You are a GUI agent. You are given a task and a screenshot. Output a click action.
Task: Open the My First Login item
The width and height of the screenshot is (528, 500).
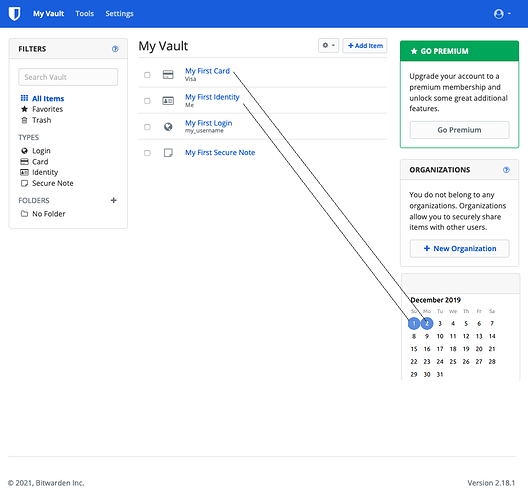point(208,123)
